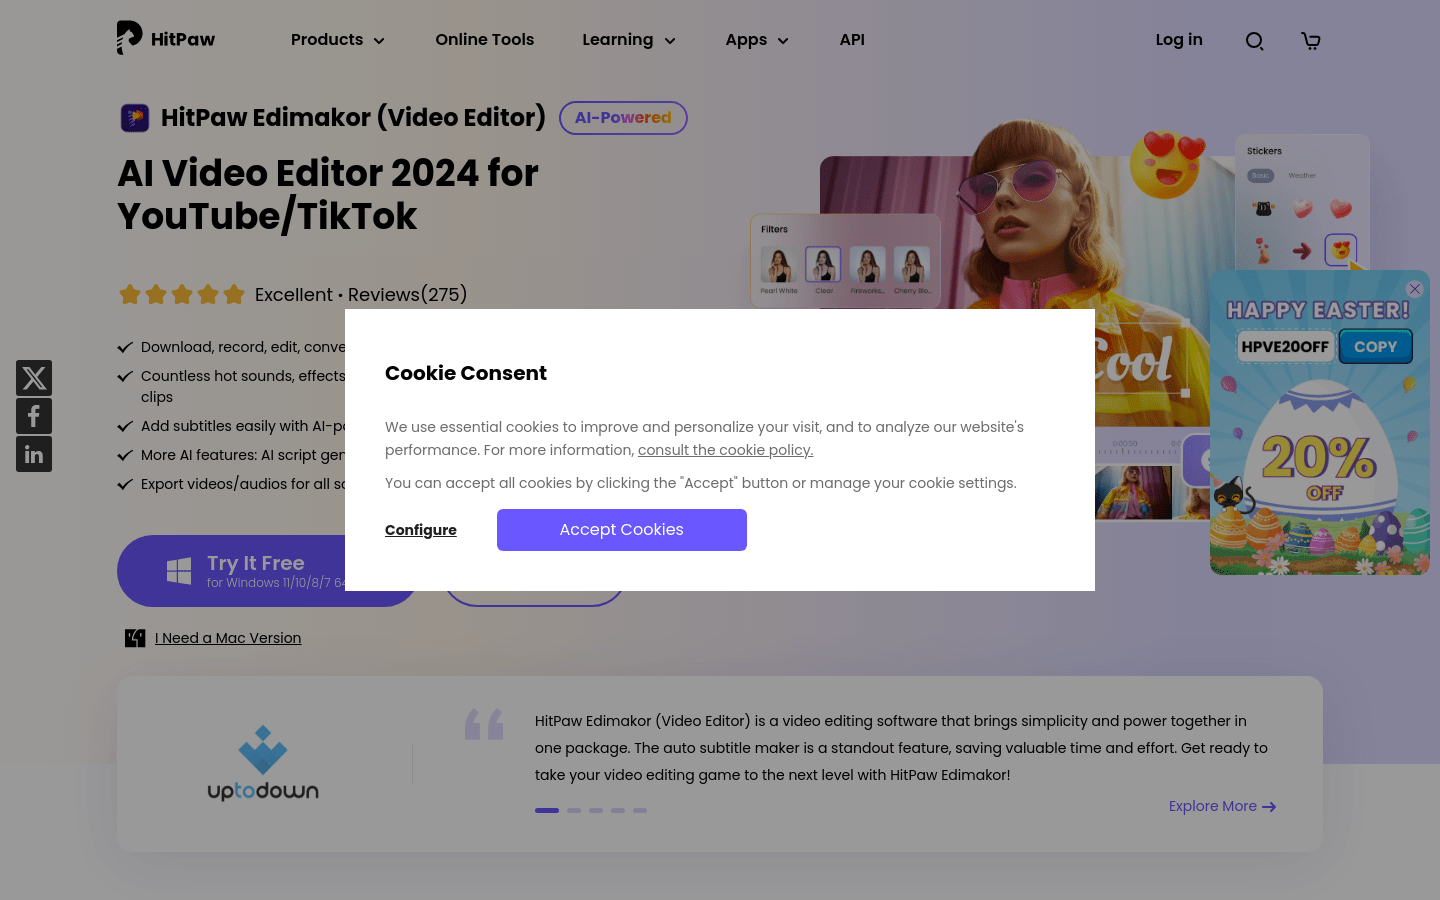Click the HPVE20OFF coupon code

1285,347
